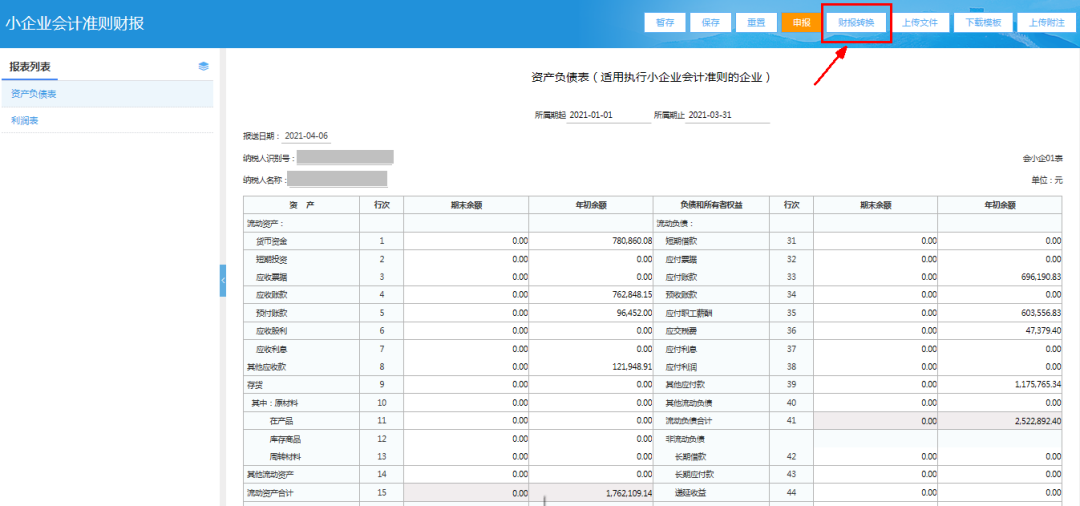Screen dimensions: 1080x506
Task: Click 应收票据 期末余额 cell
Action: tap(466, 277)
